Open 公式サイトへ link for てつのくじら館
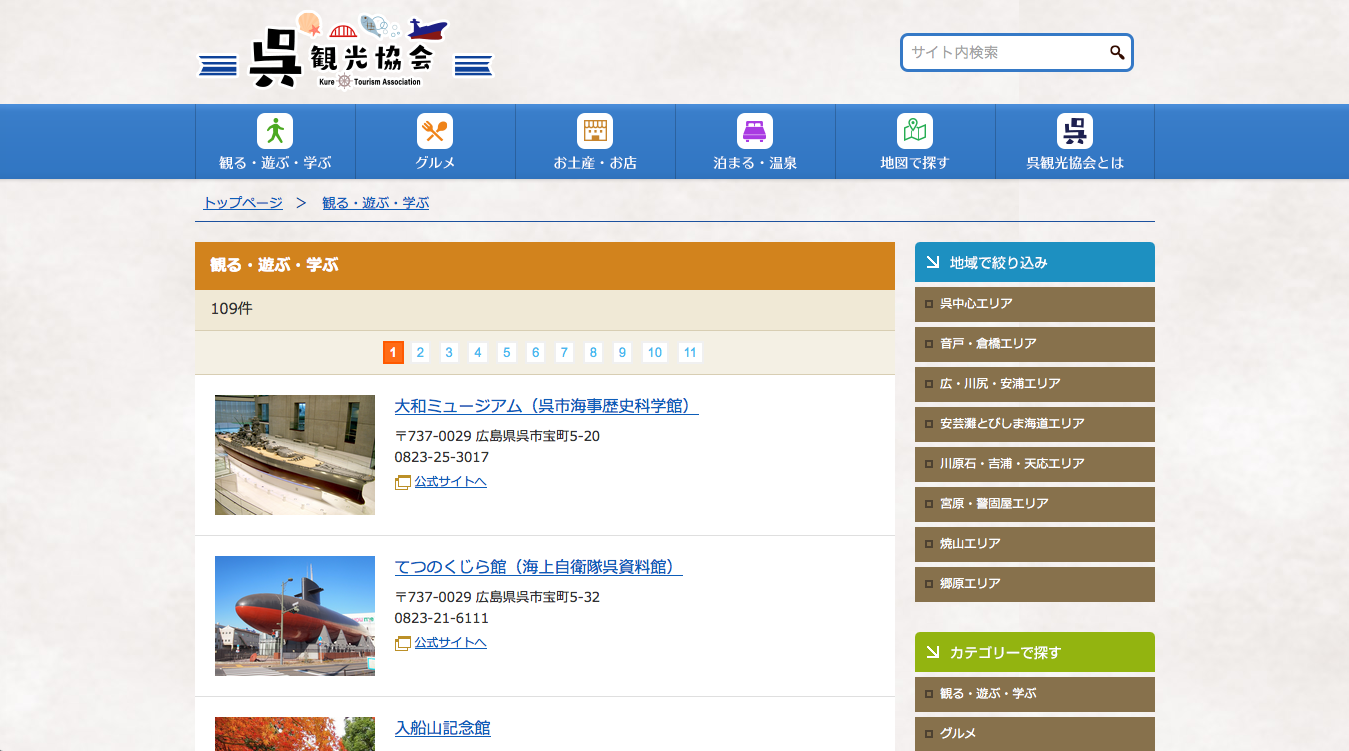1349x751 pixels. click(451, 642)
